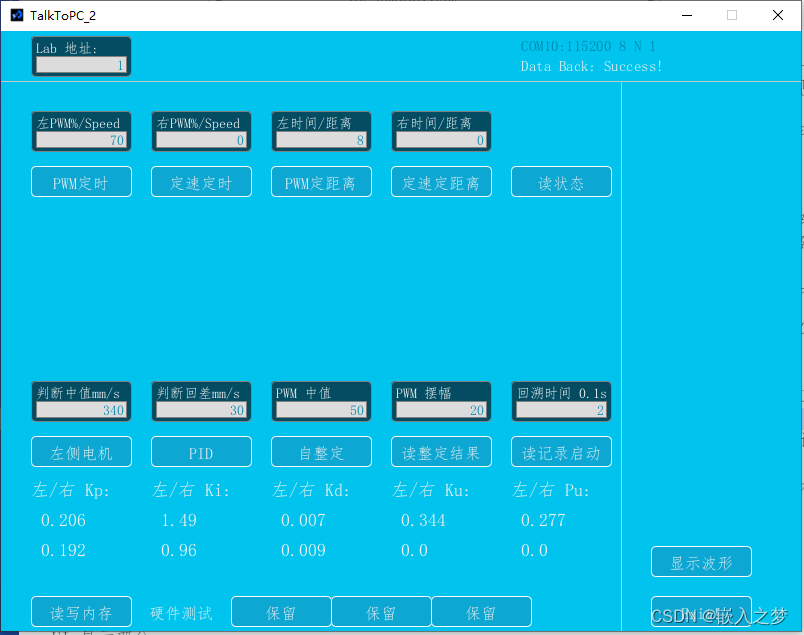Click the left Kp value 0.206
The height and width of the screenshot is (635, 804).
64,521
